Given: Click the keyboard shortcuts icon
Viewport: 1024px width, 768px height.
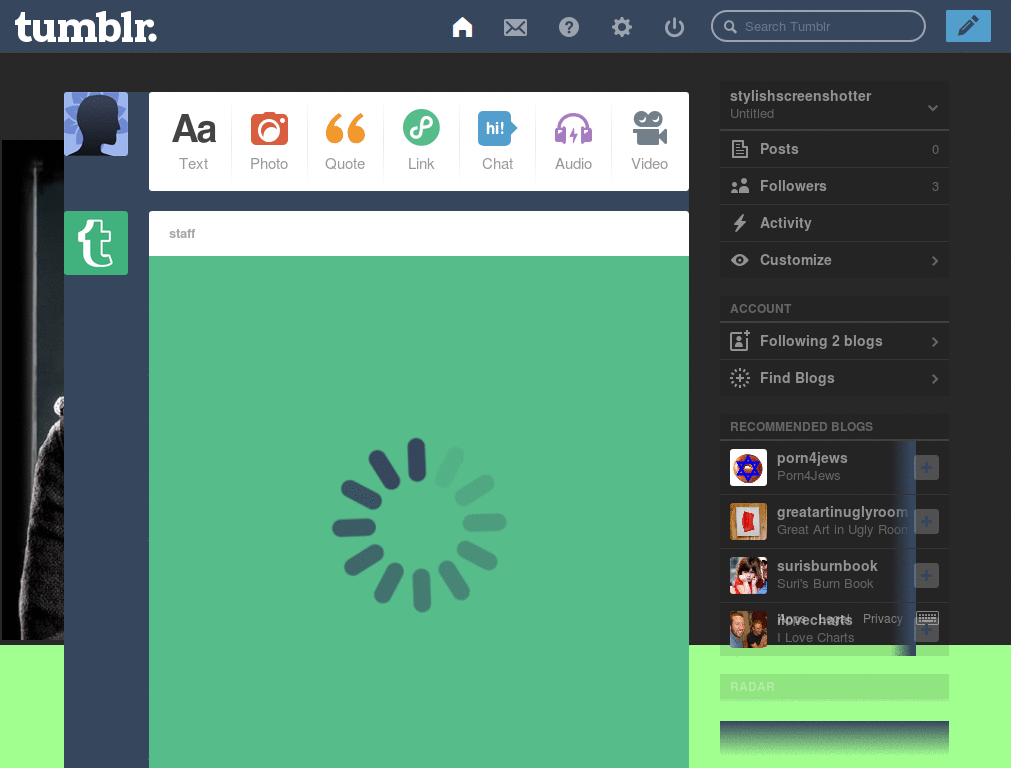Looking at the screenshot, I should click(x=927, y=618).
